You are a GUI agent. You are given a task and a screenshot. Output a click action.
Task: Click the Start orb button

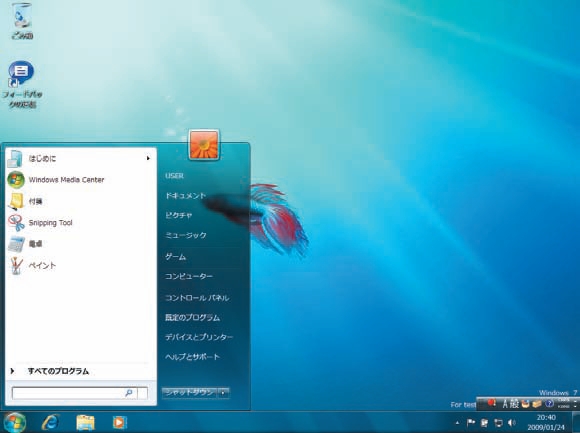click(x=15, y=423)
